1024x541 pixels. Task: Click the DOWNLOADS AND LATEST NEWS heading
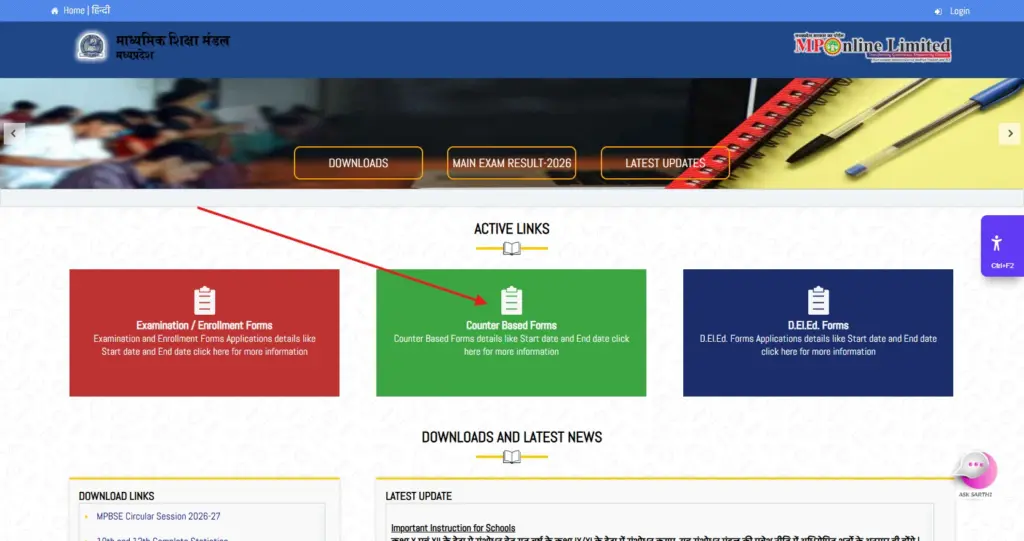[511, 437]
